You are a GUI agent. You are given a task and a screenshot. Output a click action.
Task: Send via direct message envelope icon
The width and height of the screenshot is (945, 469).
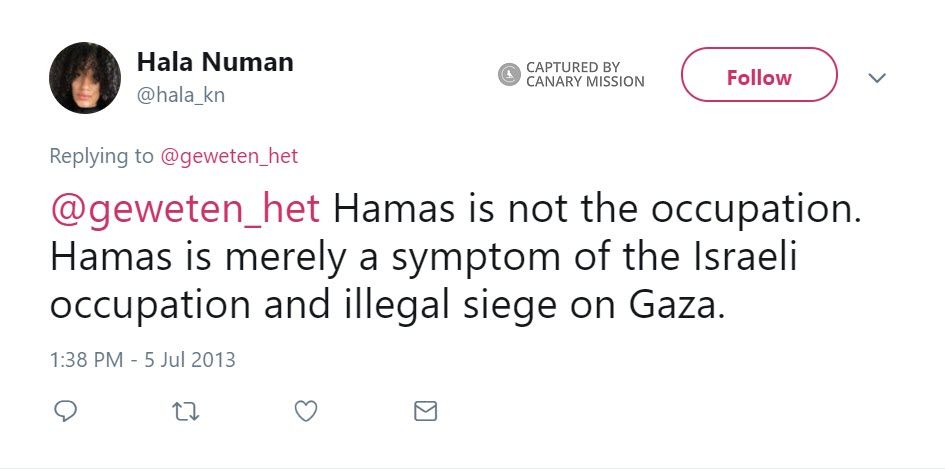pos(426,410)
